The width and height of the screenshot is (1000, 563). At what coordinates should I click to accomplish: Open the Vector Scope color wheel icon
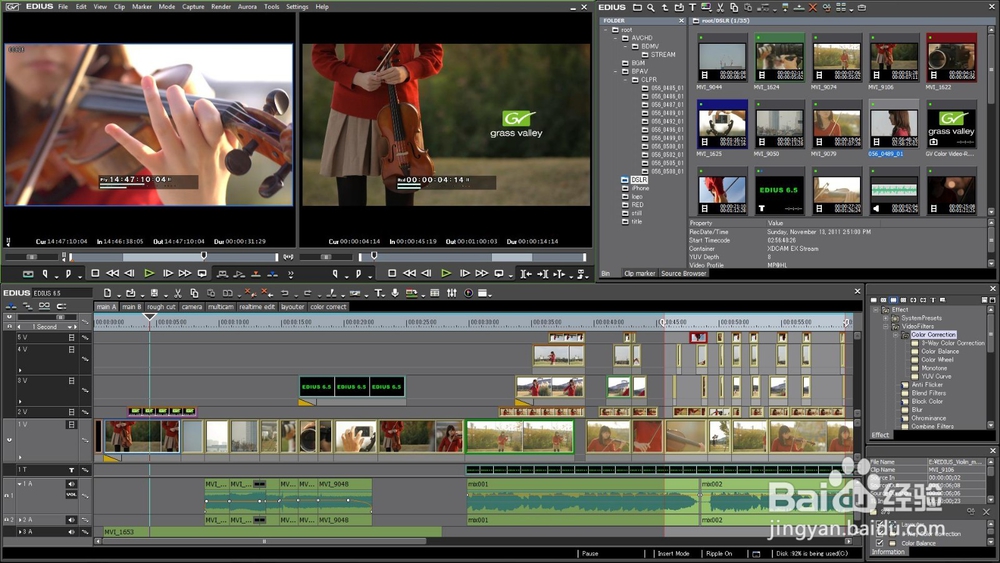(468, 293)
